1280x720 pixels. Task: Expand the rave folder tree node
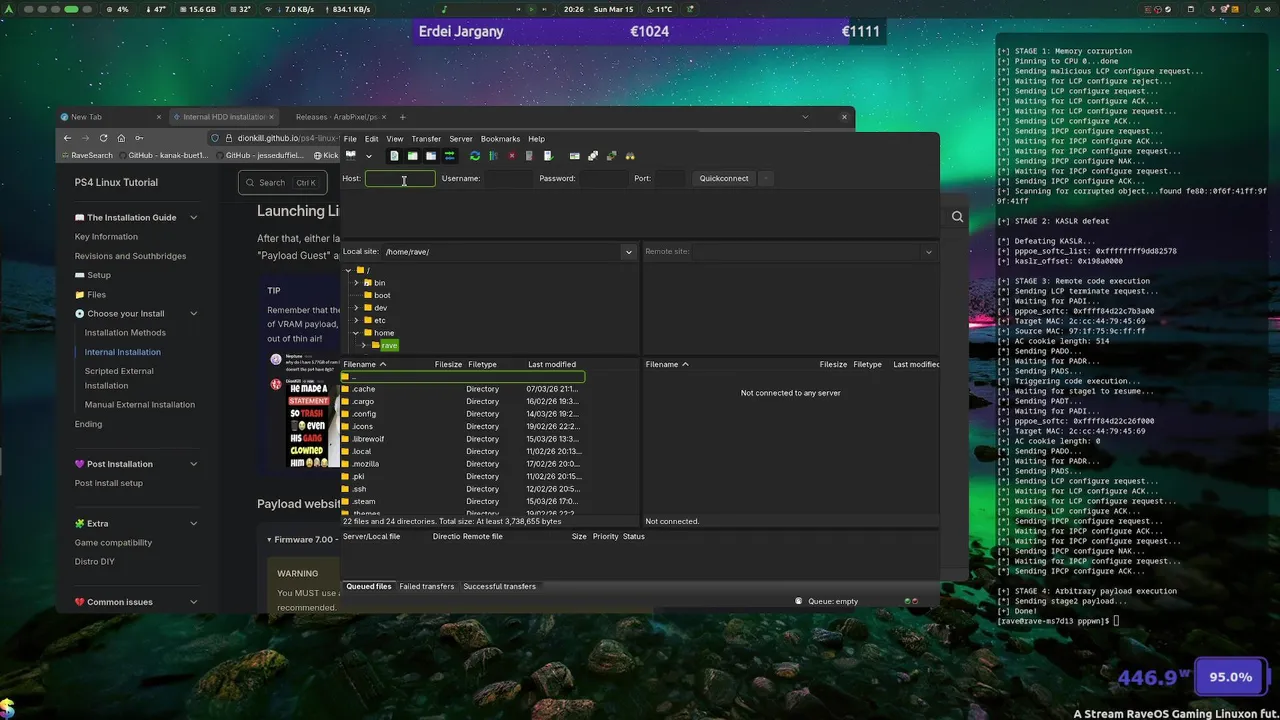click(x=364, y=345)
